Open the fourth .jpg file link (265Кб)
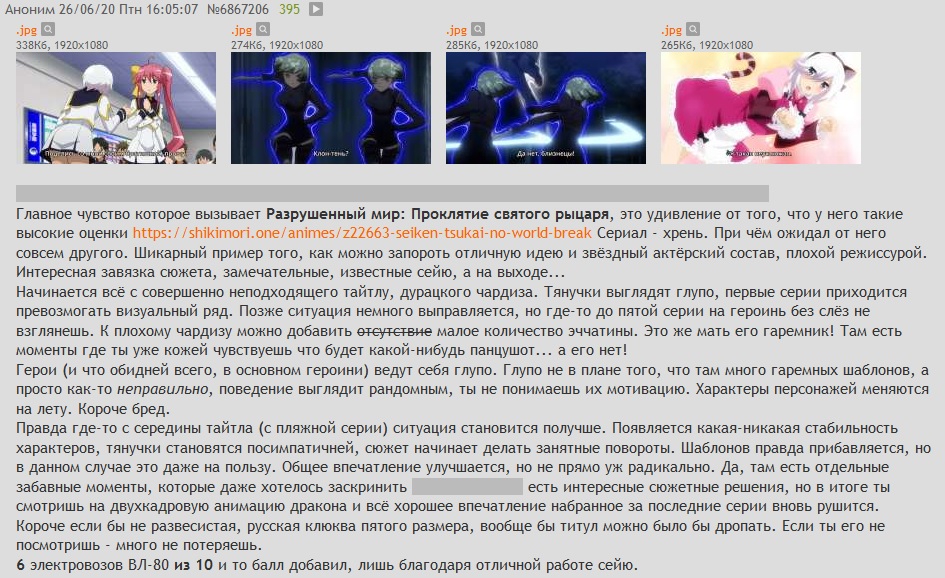The height and width of the screenshot is (578, 945). 671,30
